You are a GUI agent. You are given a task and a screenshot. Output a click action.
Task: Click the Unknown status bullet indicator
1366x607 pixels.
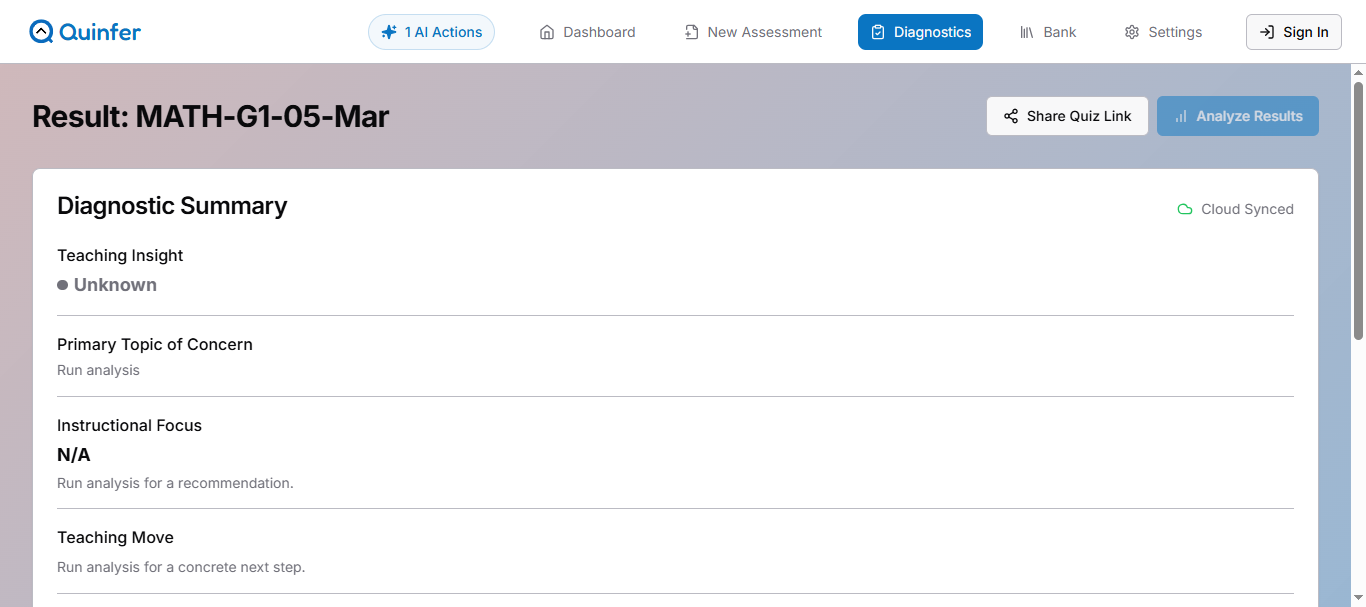click(62, 285)
